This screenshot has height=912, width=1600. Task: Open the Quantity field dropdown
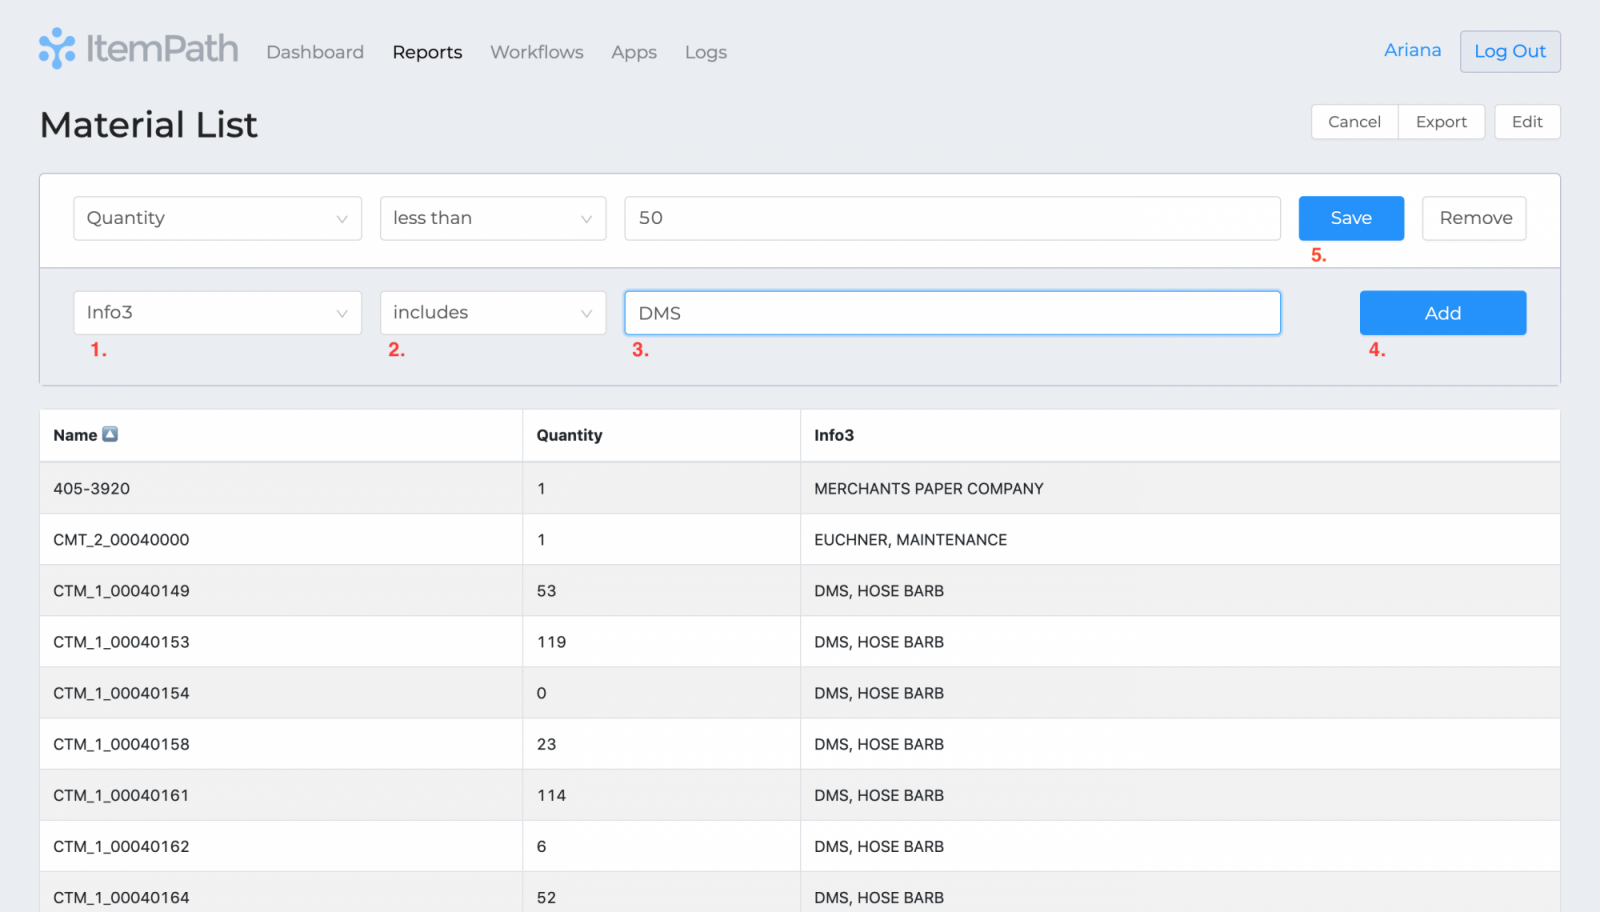click(217, 218)
